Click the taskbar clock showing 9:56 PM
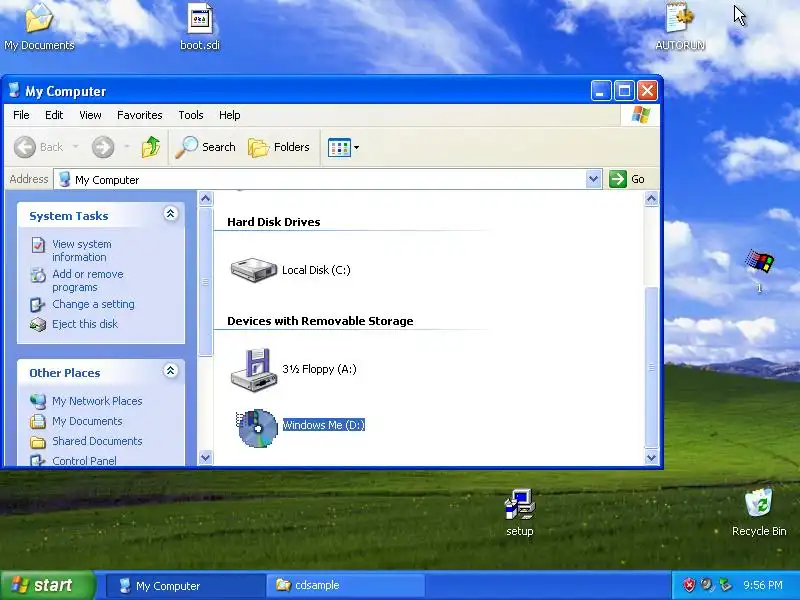Image resolution: width=800 pixels, height=600 pixels. coord(763,585)
